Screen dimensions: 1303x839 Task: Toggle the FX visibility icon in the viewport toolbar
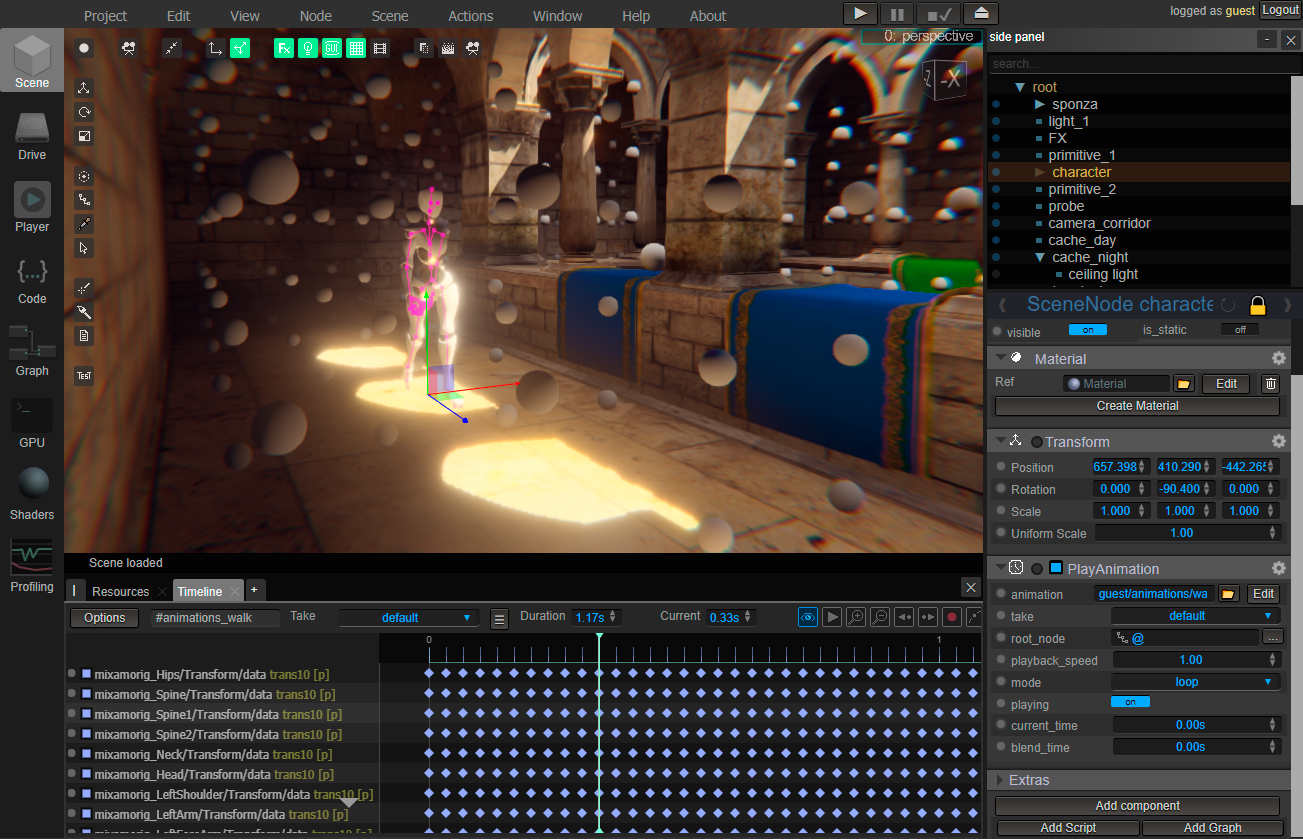pyautogui.click(x=285, y=47)
